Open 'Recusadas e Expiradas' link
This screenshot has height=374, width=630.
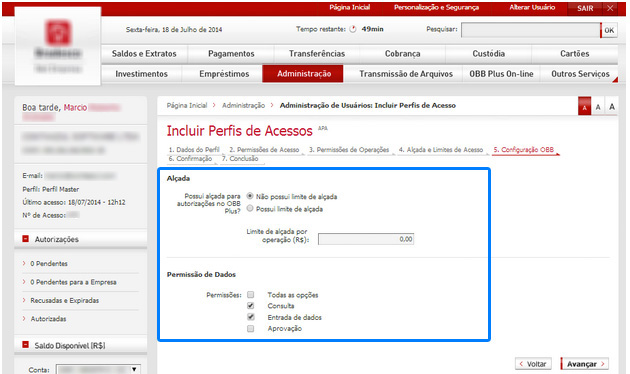[64, 300]
